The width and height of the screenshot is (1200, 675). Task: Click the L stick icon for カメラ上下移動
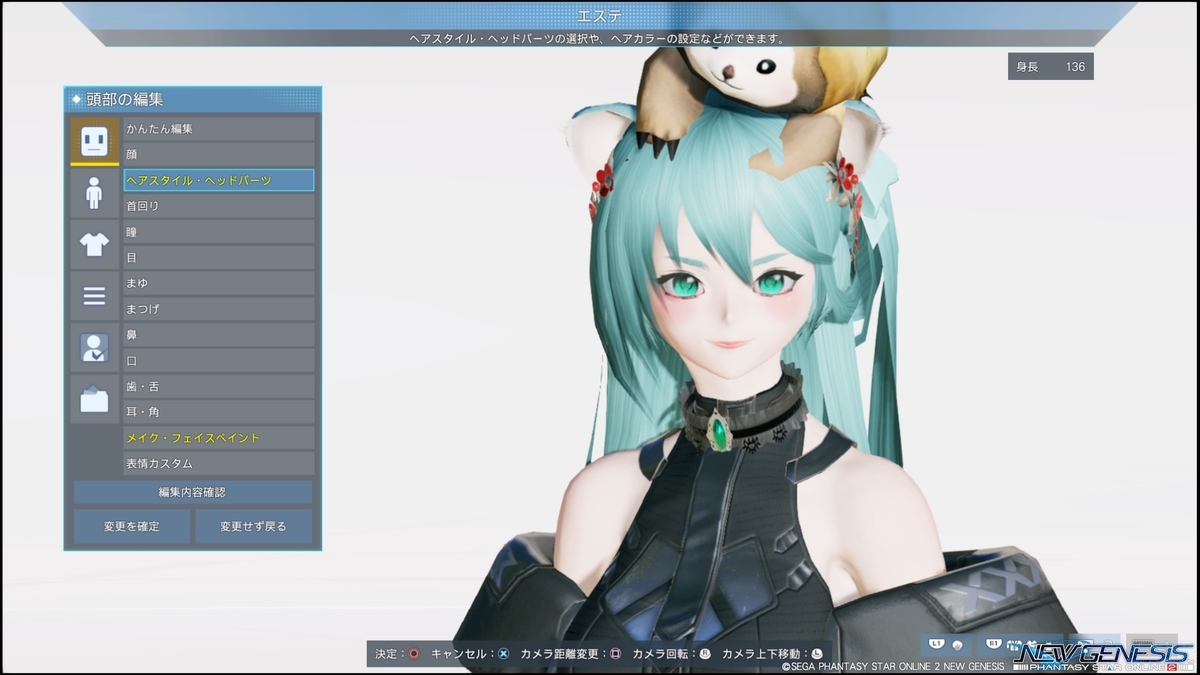[x=817, y=654]
